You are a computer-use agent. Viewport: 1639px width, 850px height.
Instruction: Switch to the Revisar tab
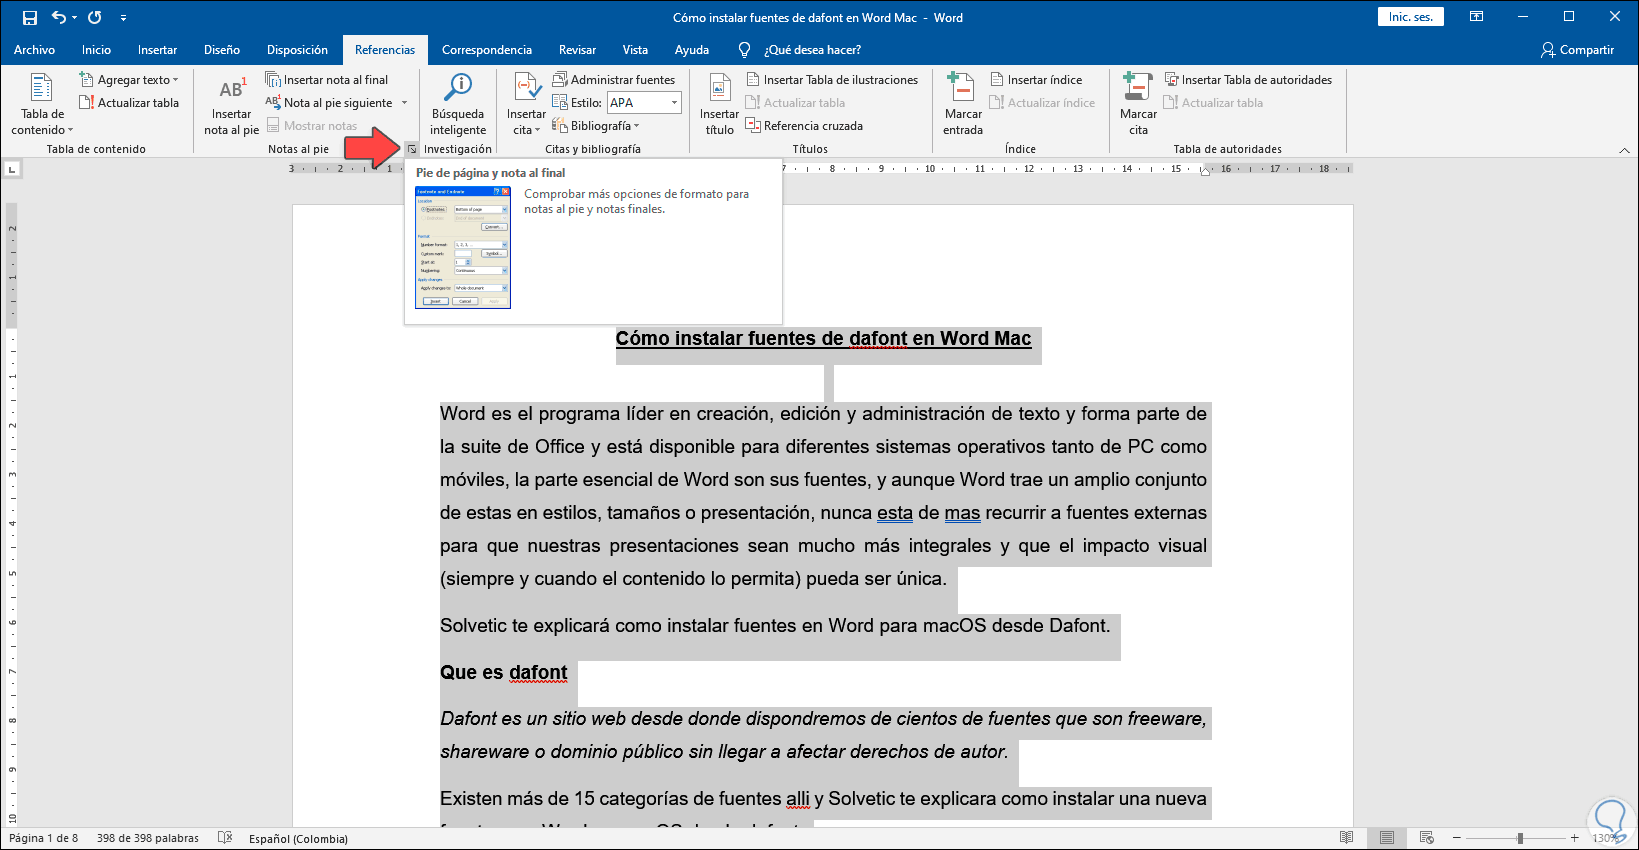(577, 50)
